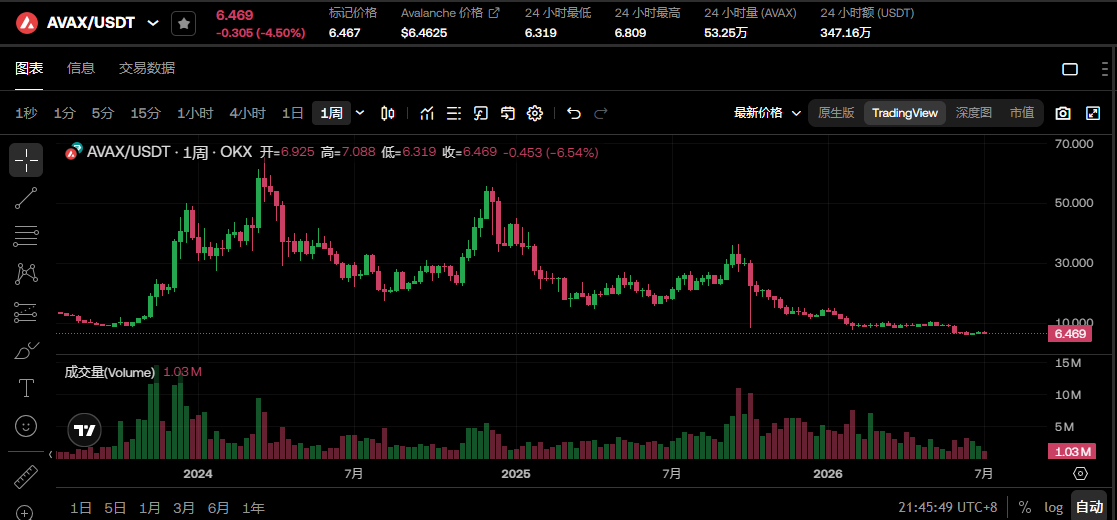Collapse the left drawing toolbar
This screenshot has height=520, width=1117.
point(51,454)
